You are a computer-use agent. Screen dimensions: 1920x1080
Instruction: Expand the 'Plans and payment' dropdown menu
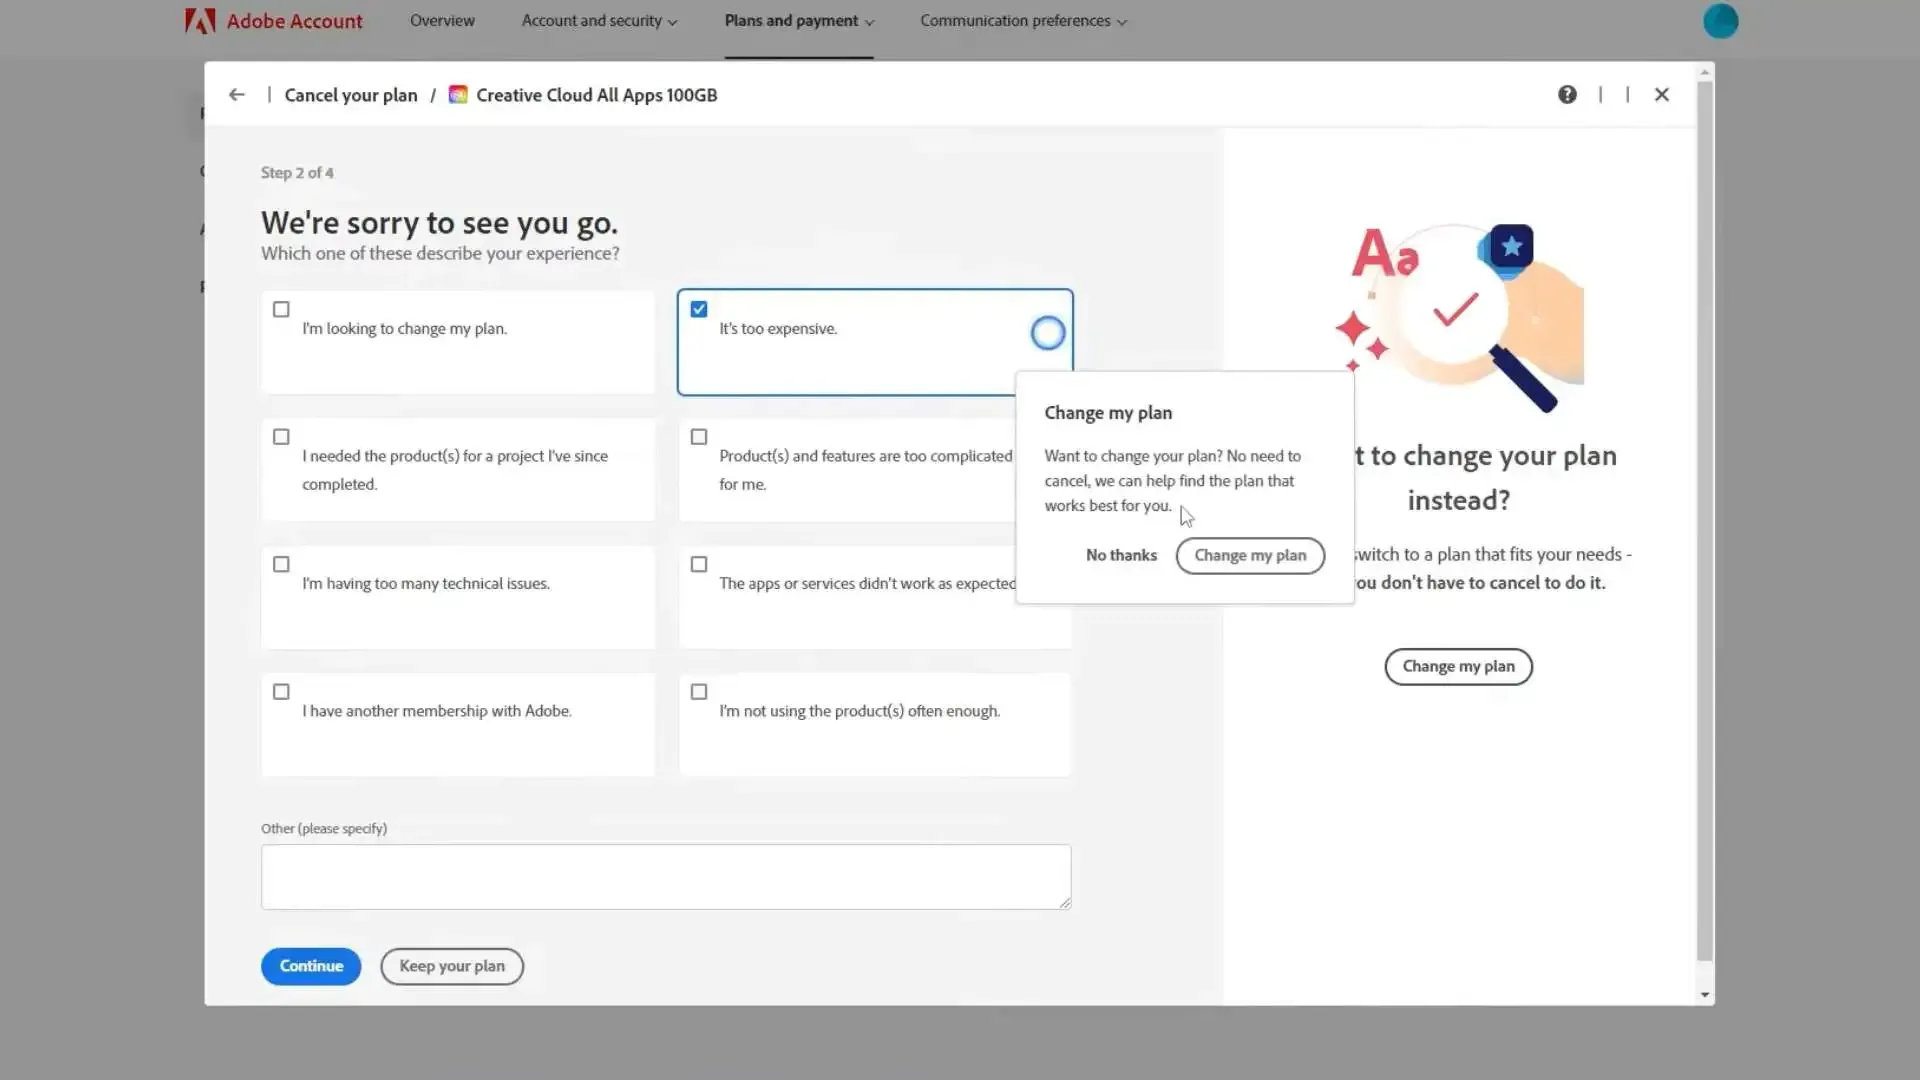point(799,20)
